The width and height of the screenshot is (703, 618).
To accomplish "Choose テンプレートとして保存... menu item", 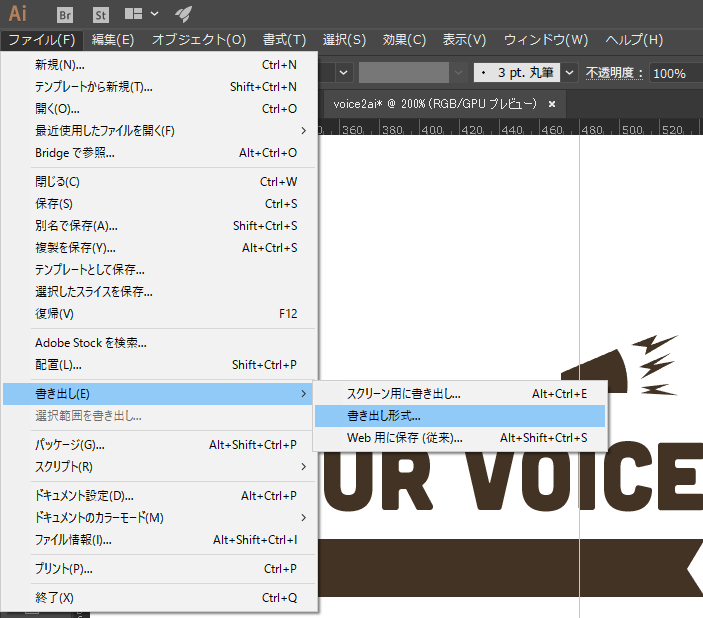I will pos(160,270).
